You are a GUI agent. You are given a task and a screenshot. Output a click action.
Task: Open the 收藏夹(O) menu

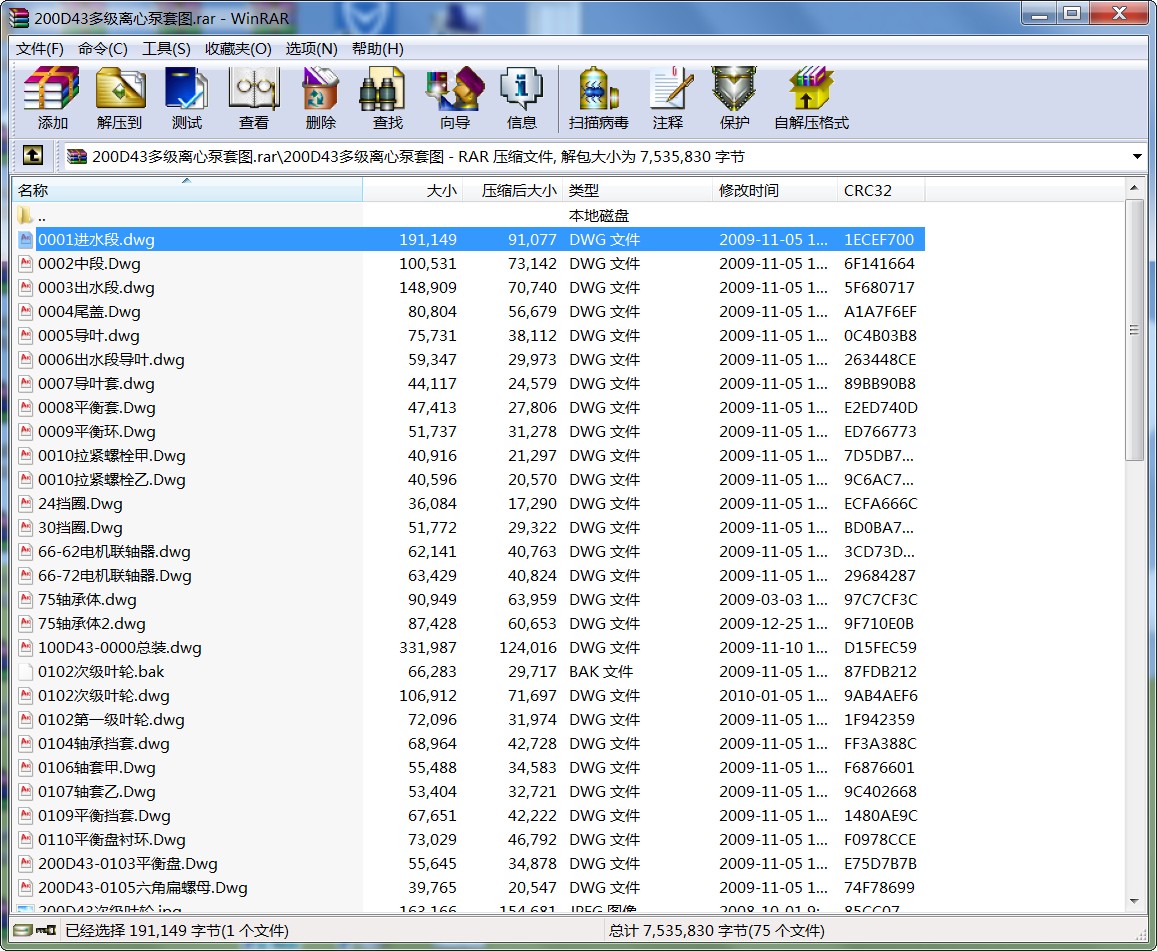point(238,49)
